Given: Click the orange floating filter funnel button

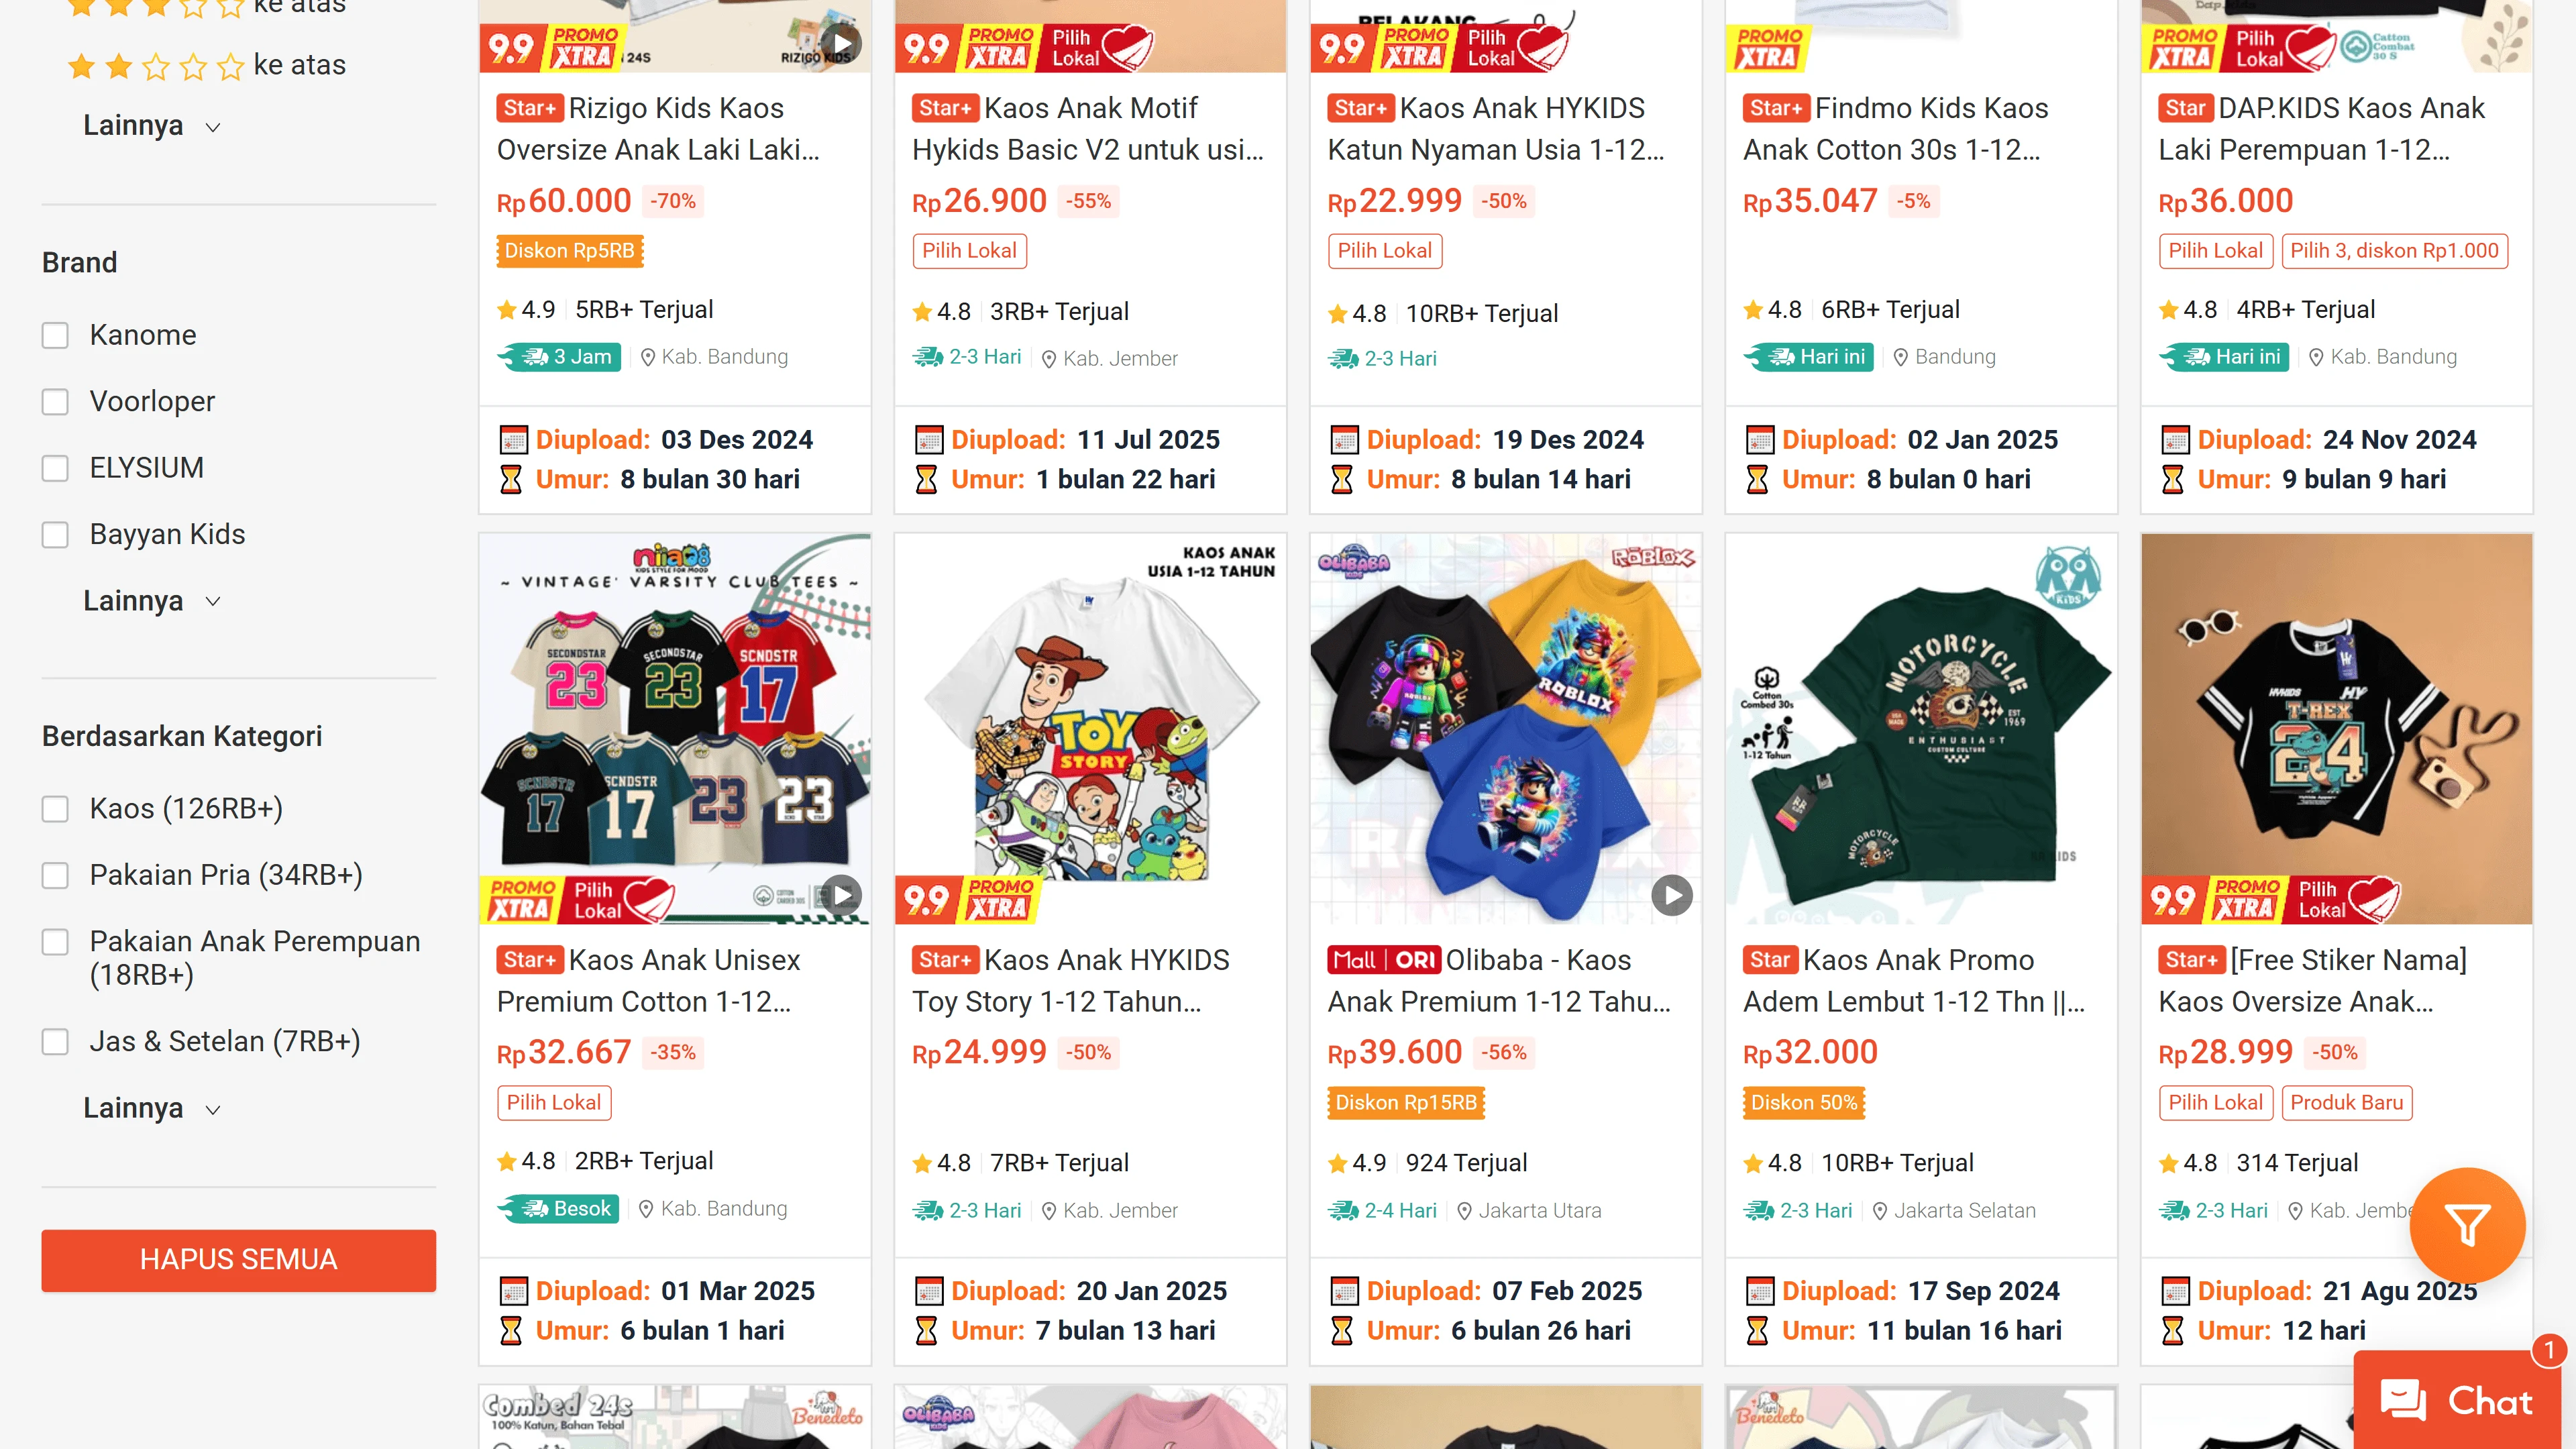Looking at the screenshot, I should pyautogui.click(x=2466, y=1225).
